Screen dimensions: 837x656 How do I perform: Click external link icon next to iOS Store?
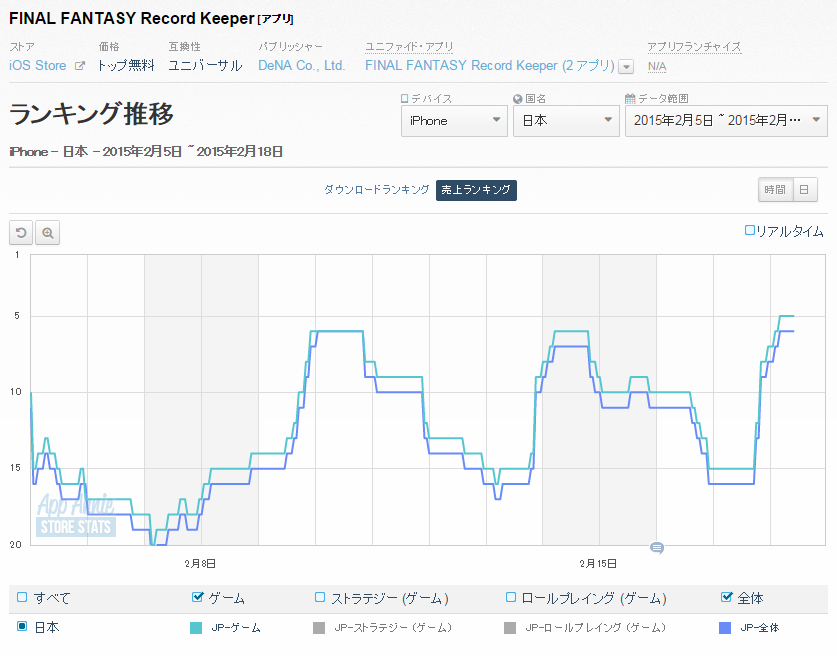[x=80, y=66]
